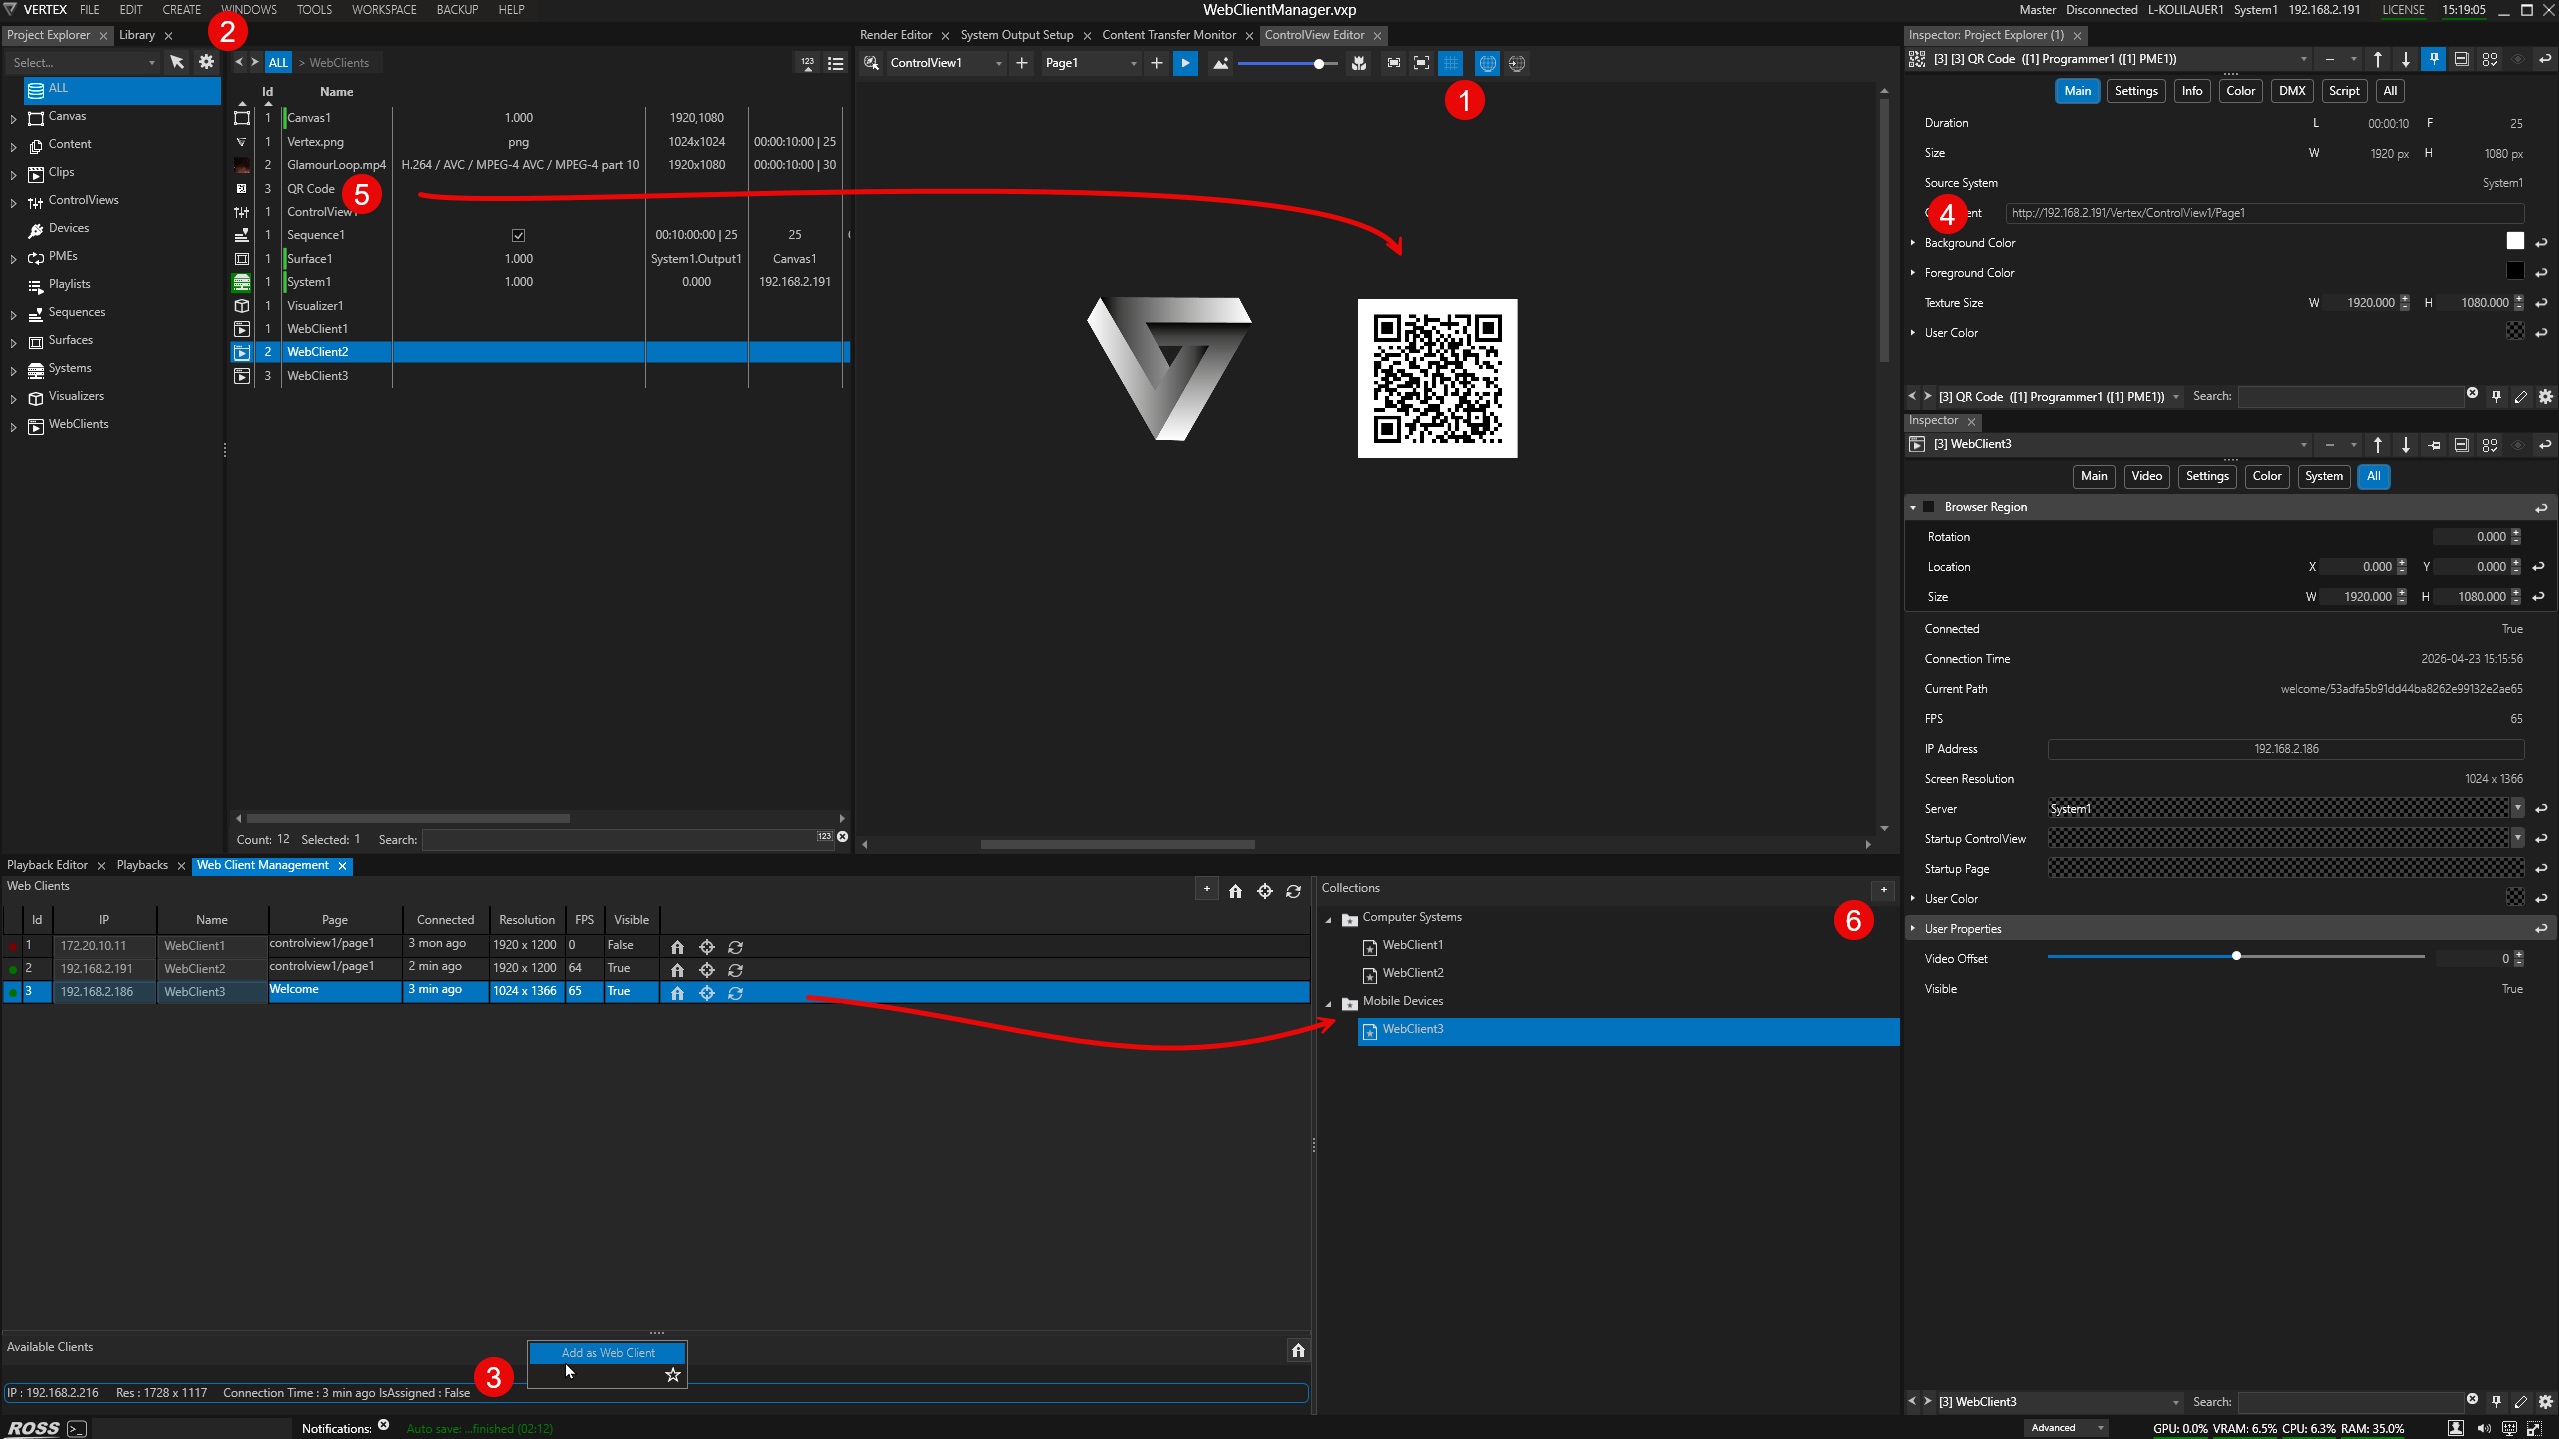Click the identify crosshair icon in WebClient2 row
Viewport: 2559px width, 1439px height.
[706, 970]
